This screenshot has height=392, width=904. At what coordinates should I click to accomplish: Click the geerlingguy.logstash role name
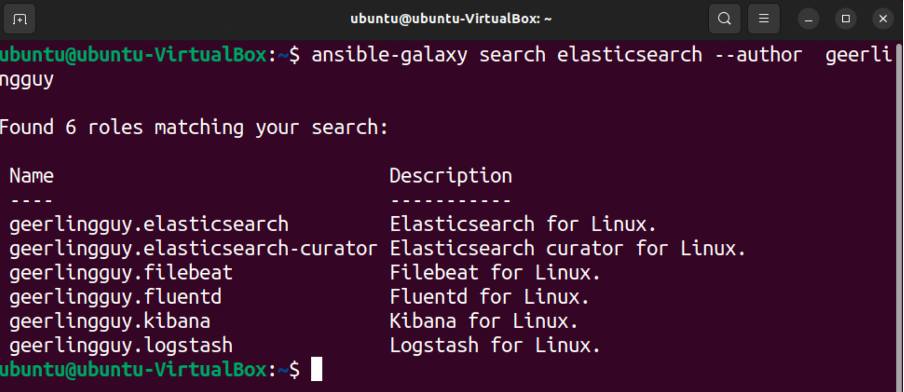121,346
